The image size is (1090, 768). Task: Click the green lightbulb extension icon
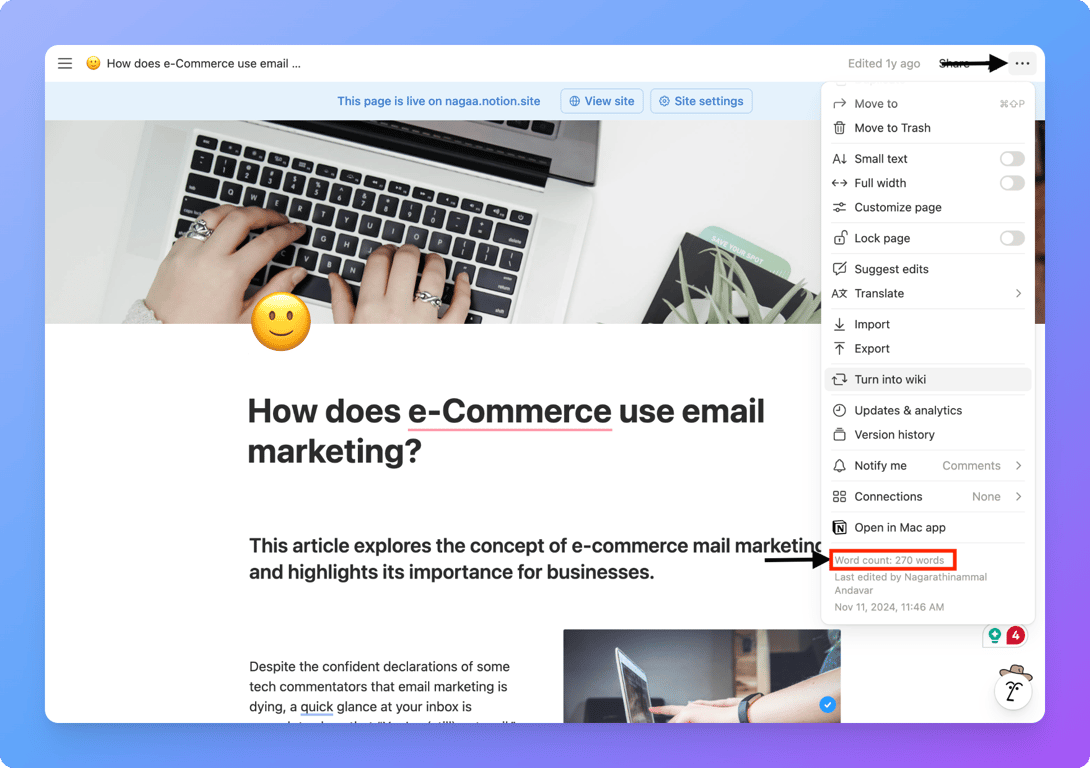coord(995,635)
